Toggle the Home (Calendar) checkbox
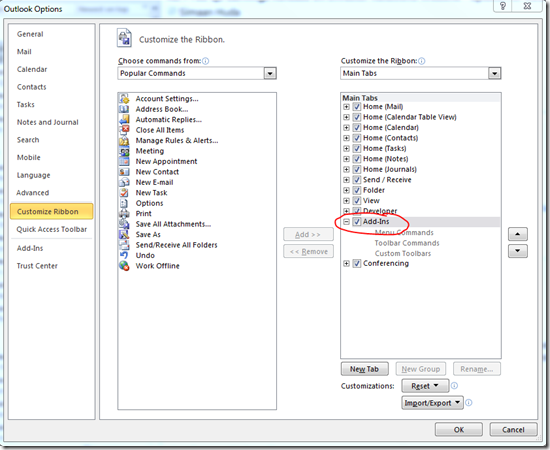 [x=357, y=128]
